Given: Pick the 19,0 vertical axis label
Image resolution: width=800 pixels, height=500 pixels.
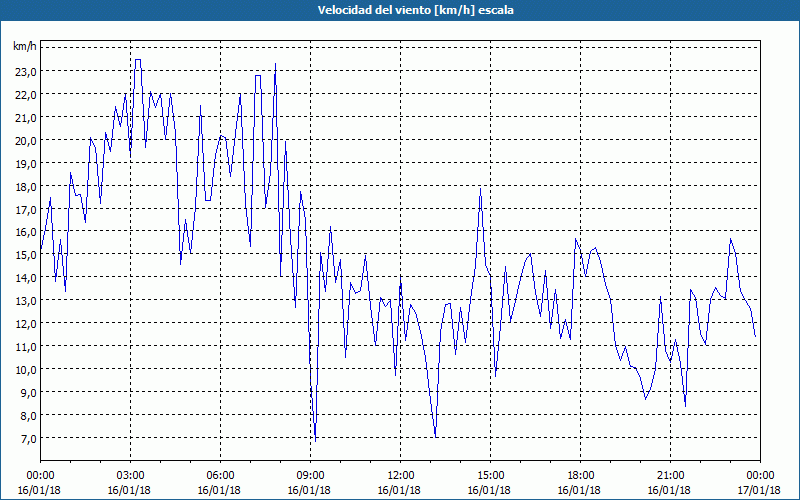Looking at the screenshot, I should pos(26,164).
